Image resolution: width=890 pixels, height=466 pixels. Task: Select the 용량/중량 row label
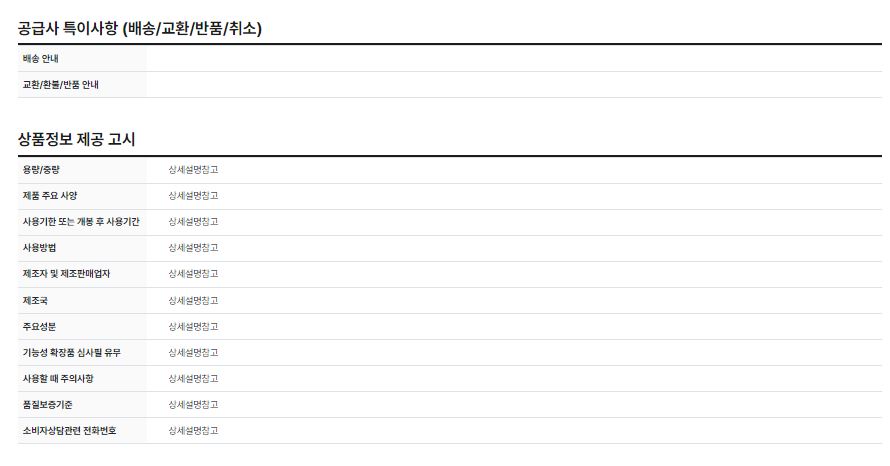(x=41, y=170)
